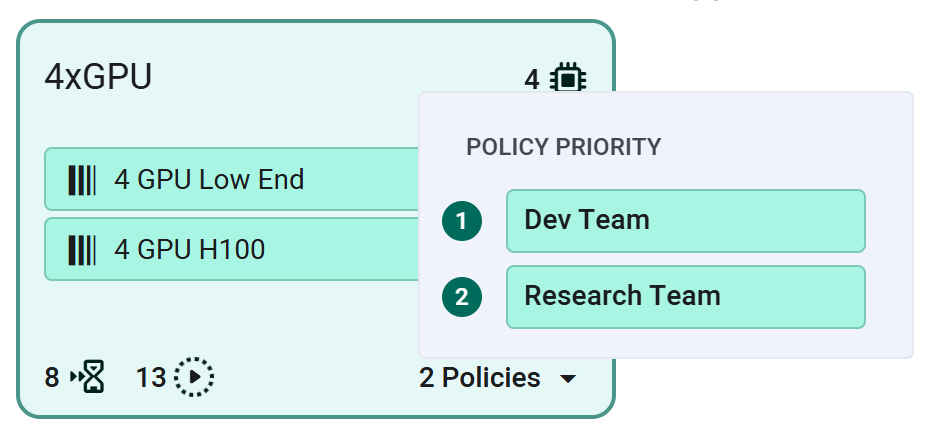The image size is (930, 434).
Task: Click the barcode icon beside 4 GPU H100
Action: tap(82, 249)
